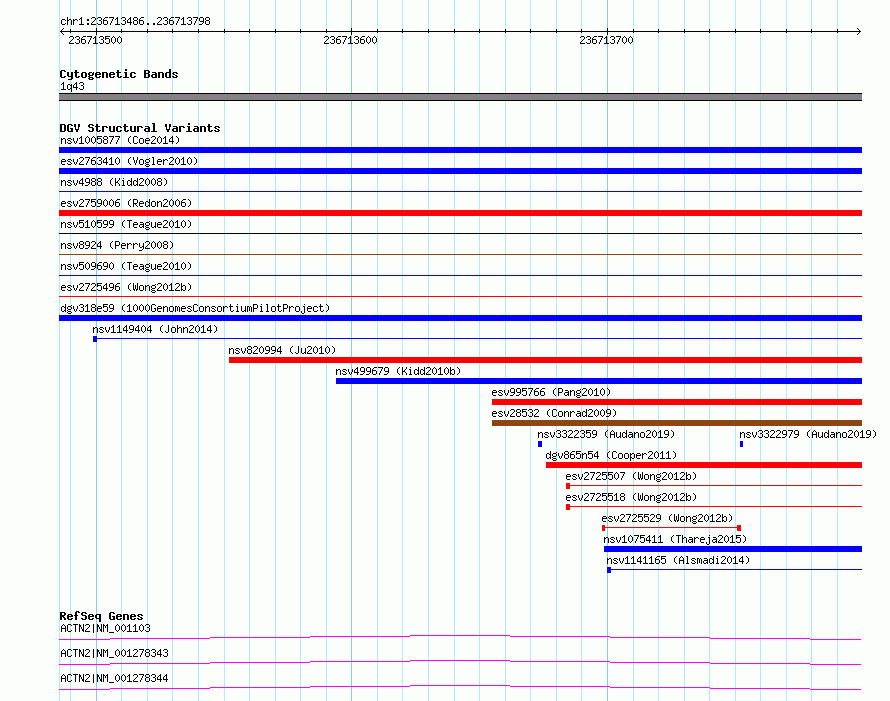Select the dgv865n54 red variant bar
The width and height of the screenshot is (890, 701).
(x=704, y=465)
